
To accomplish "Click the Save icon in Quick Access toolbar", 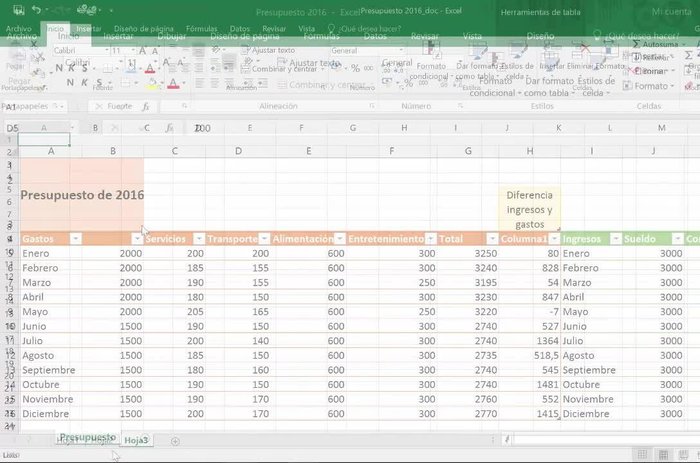I will [18, 9].
